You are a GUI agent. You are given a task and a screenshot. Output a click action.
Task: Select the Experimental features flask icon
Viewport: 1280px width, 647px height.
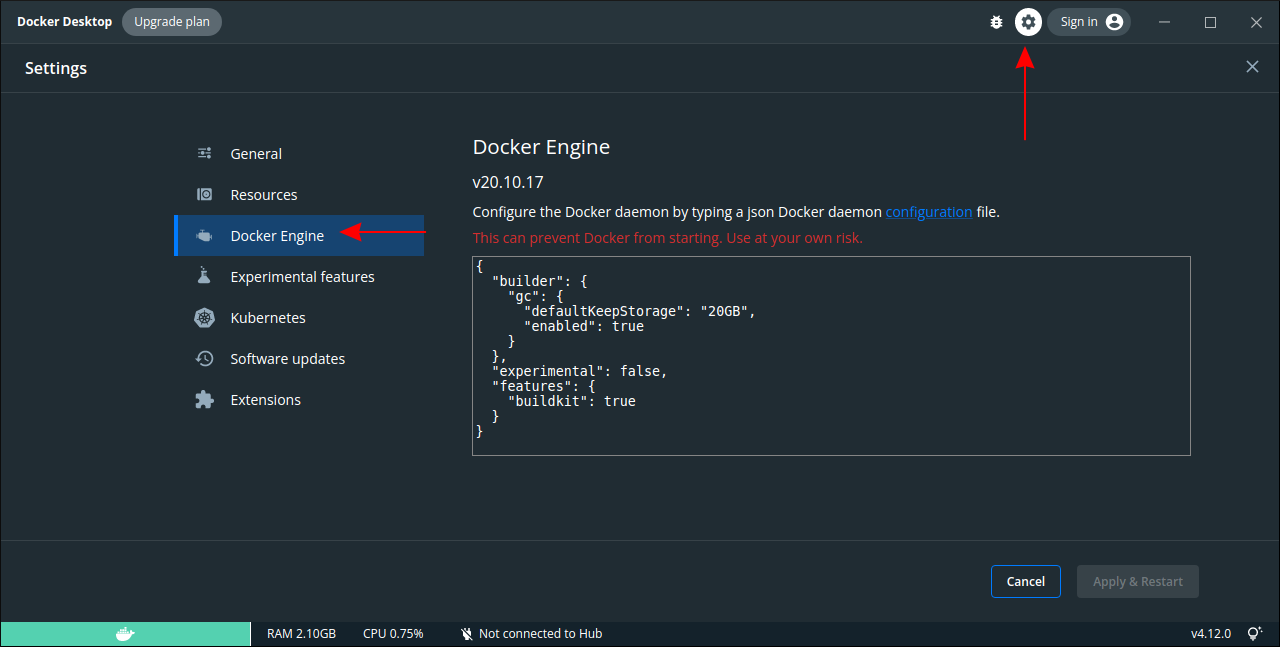[204, 276]
